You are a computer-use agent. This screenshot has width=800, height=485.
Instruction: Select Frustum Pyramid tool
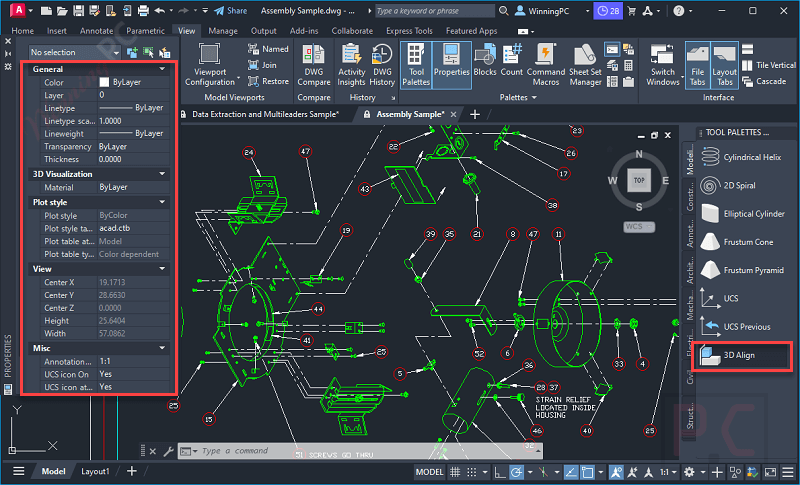742,270
